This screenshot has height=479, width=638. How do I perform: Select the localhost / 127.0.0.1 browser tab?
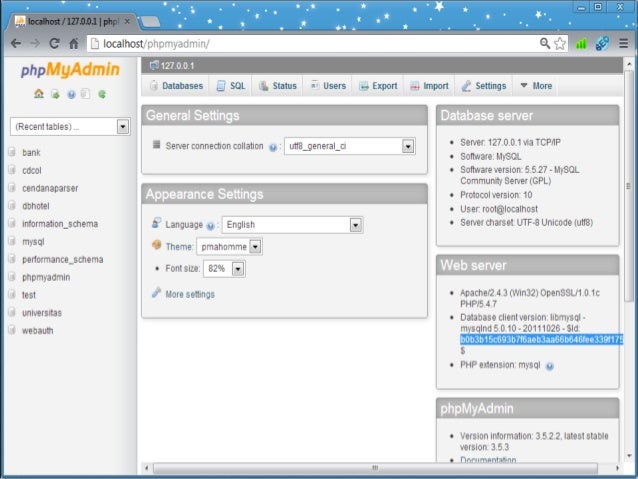point(72,21)
